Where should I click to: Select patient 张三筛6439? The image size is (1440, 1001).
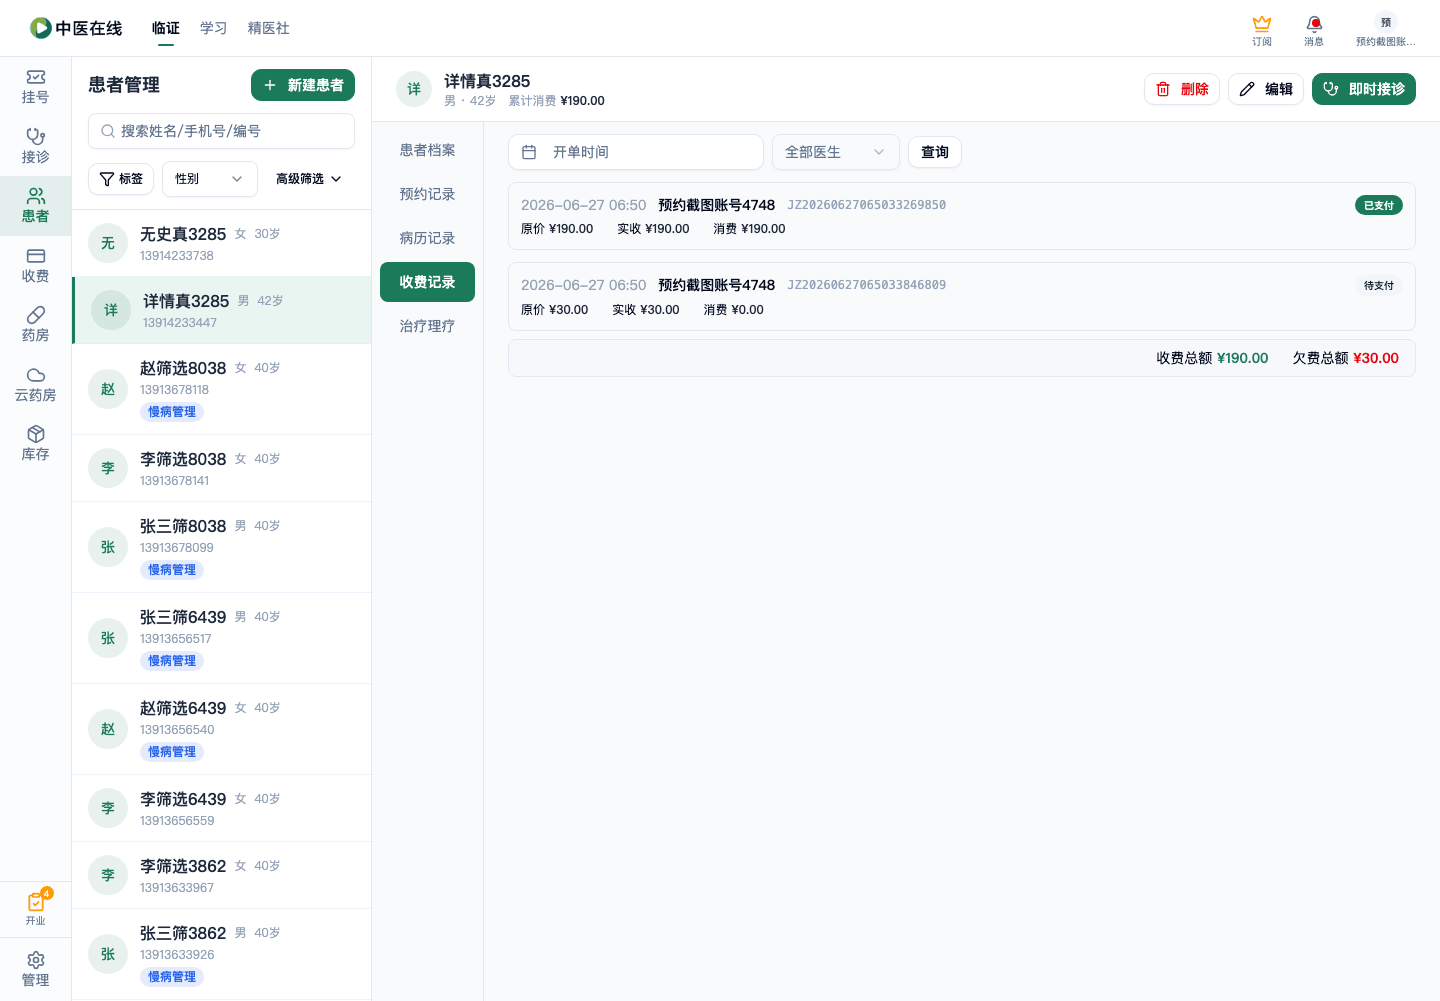click(222, 638)
